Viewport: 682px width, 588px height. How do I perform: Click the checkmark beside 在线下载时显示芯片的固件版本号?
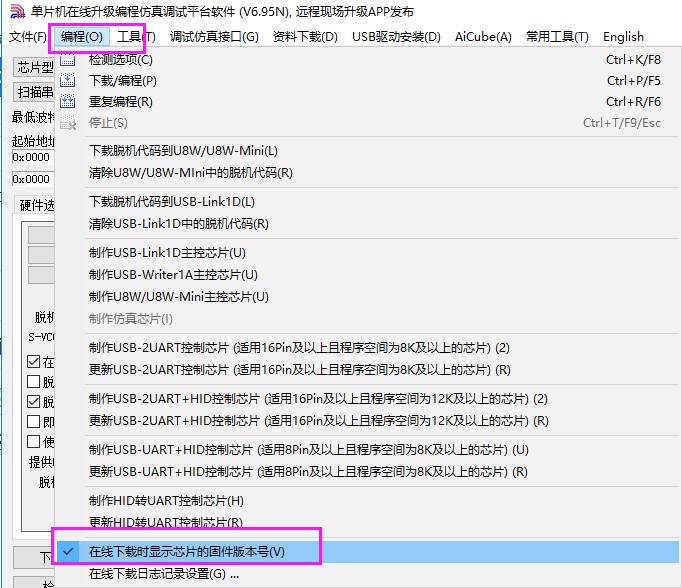click(68, 551)
